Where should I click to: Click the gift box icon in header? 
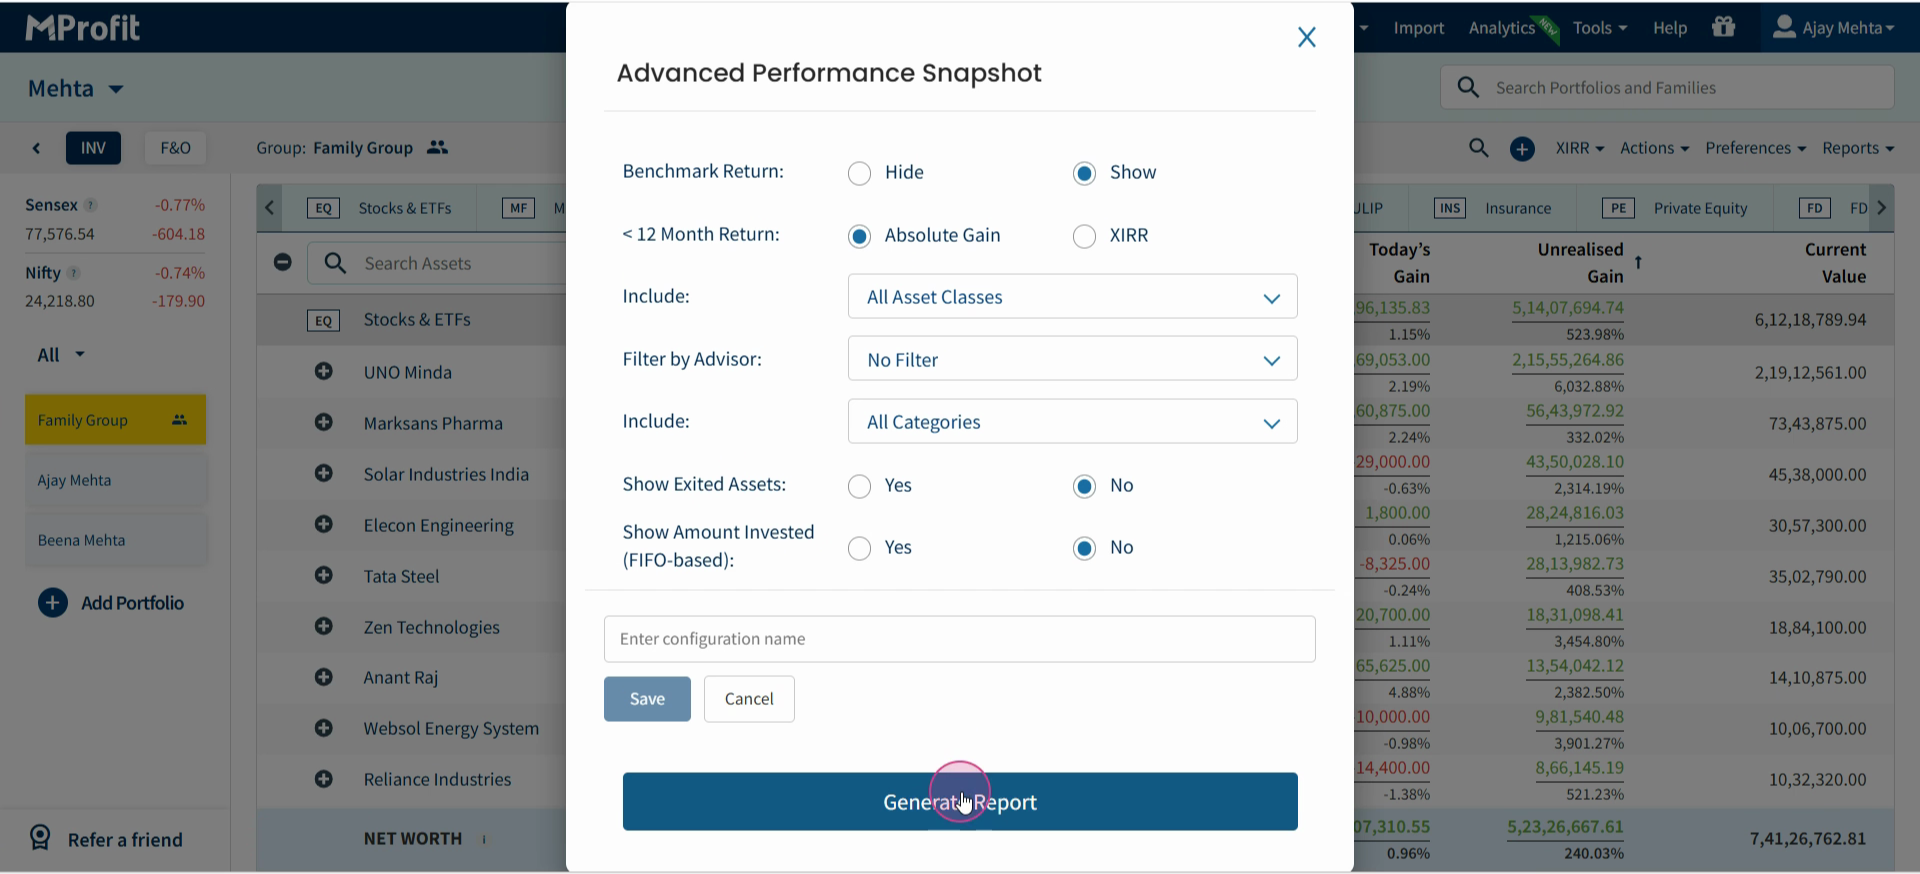tap(1723, 27)
